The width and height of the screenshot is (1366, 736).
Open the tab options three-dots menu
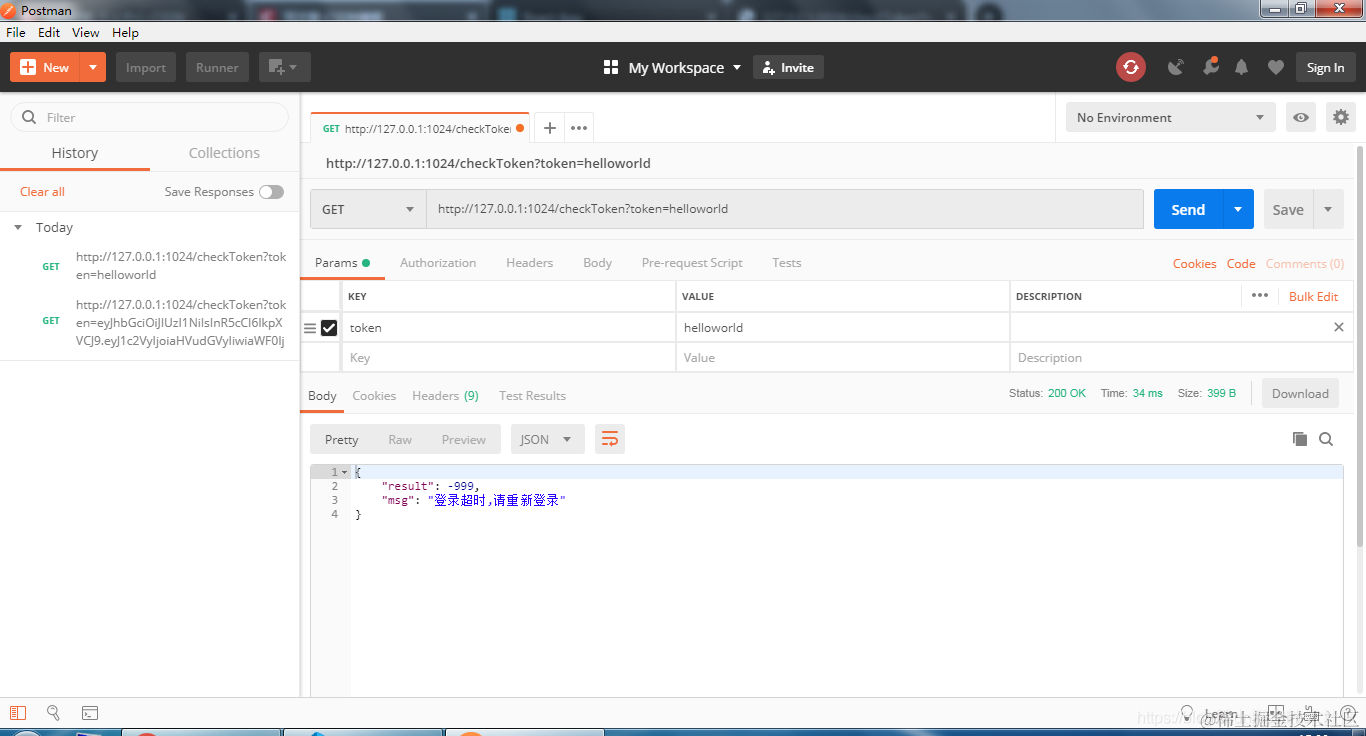(579, 128)
